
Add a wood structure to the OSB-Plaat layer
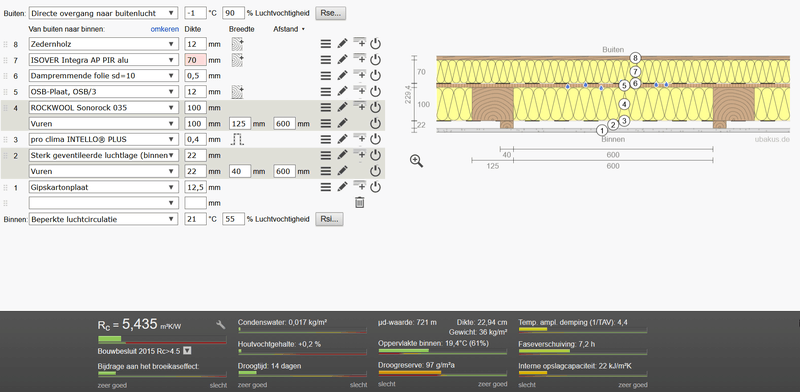click(237, 92)
